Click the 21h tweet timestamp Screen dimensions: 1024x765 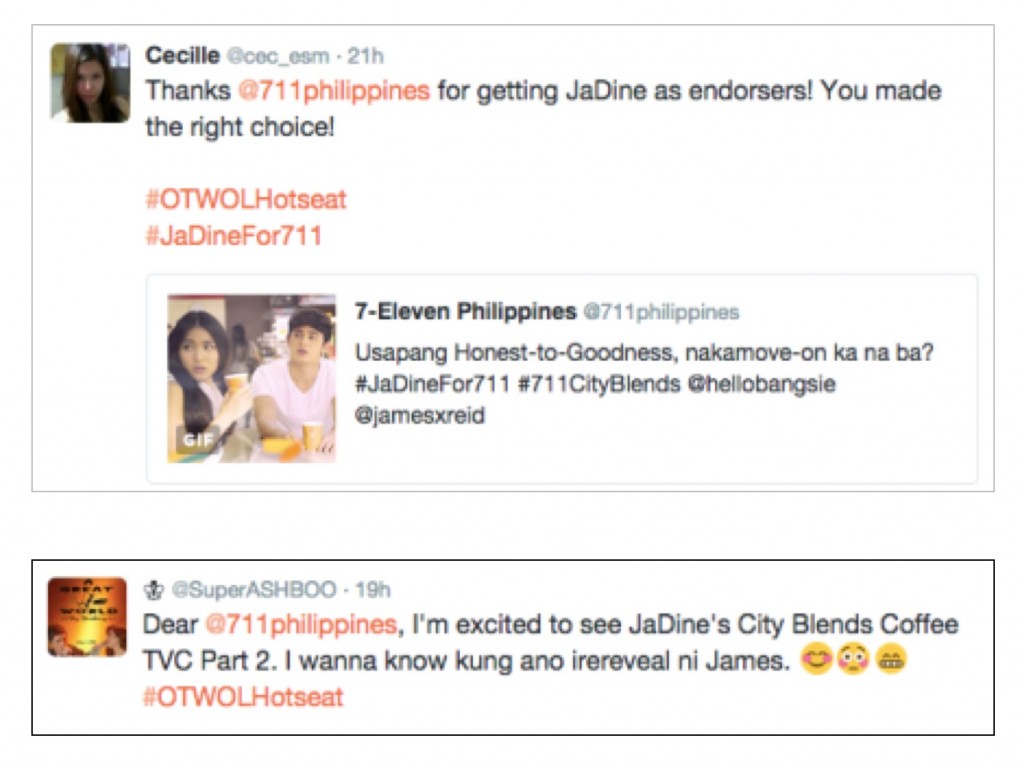click(x=365, y=56)
